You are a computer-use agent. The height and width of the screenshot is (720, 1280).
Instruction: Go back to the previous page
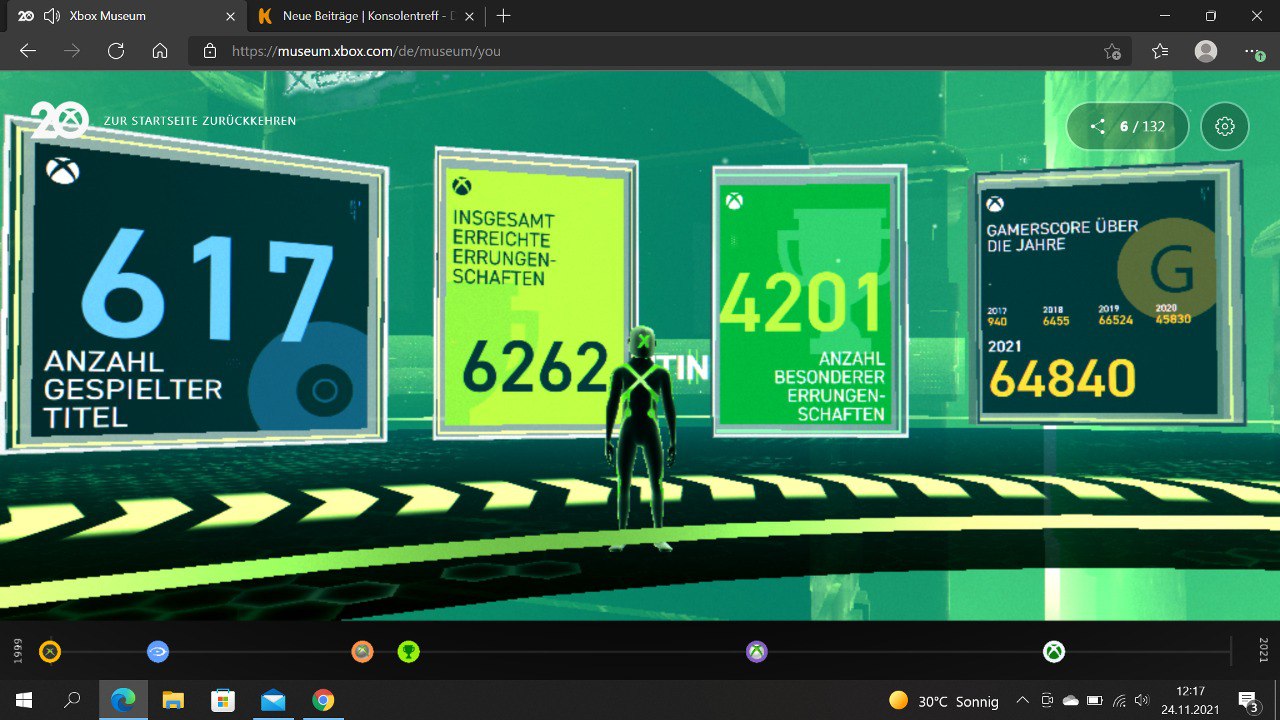(28, 51)
